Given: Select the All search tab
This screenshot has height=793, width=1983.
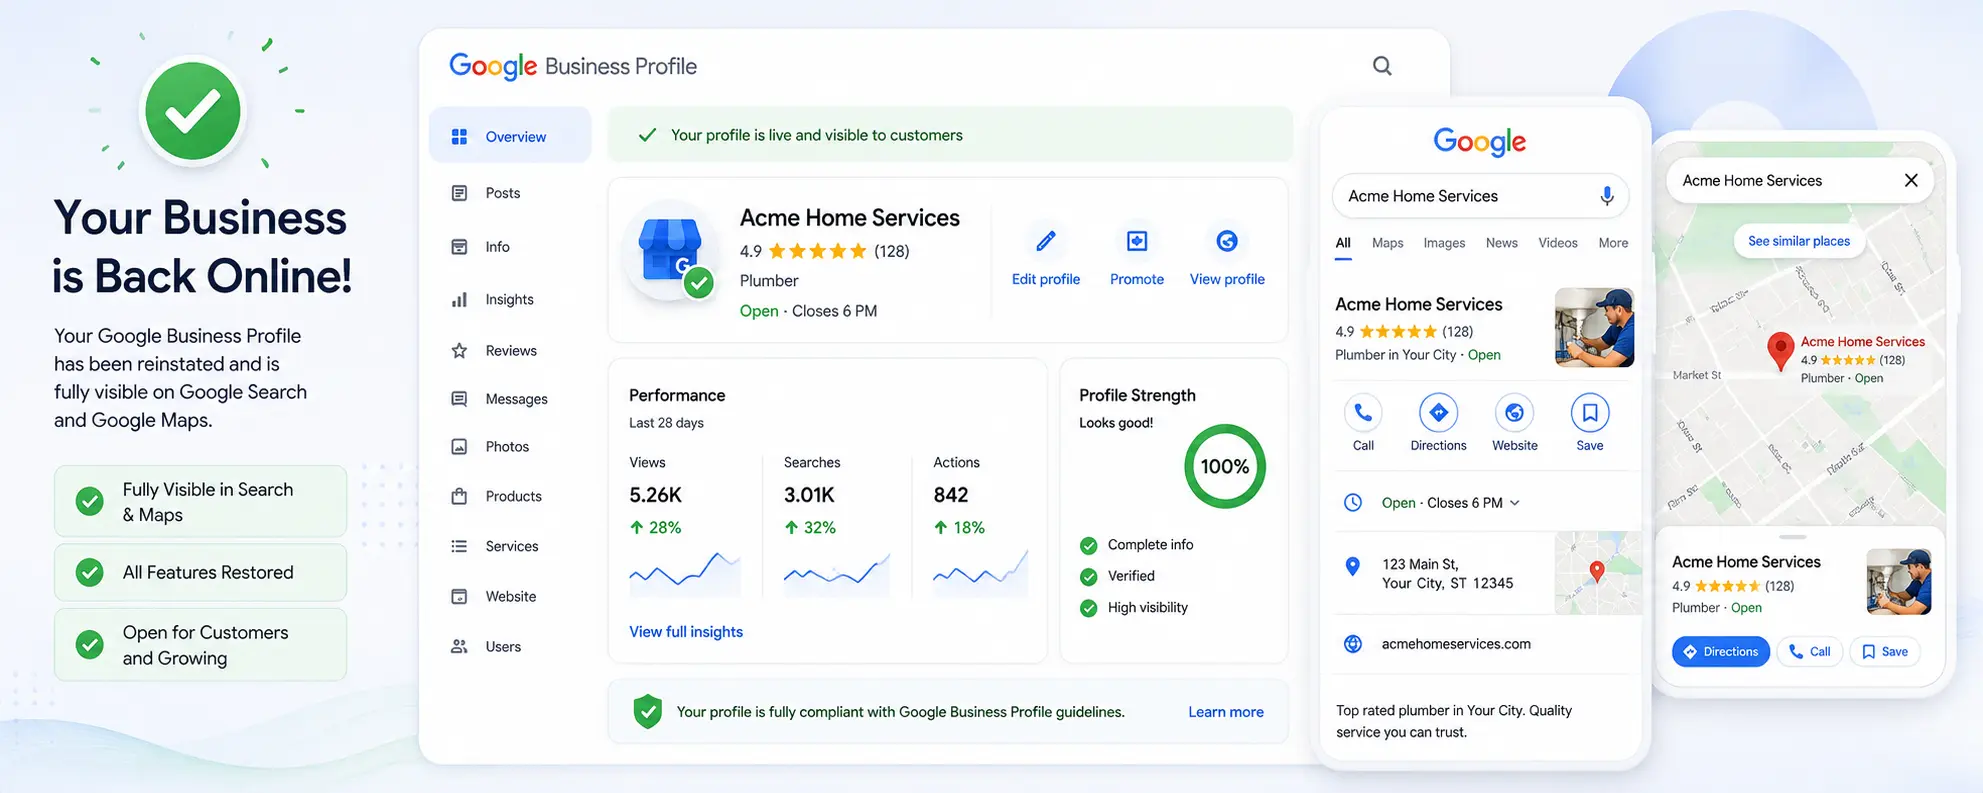Looking at the screenshot, I should pos(1343,243).
